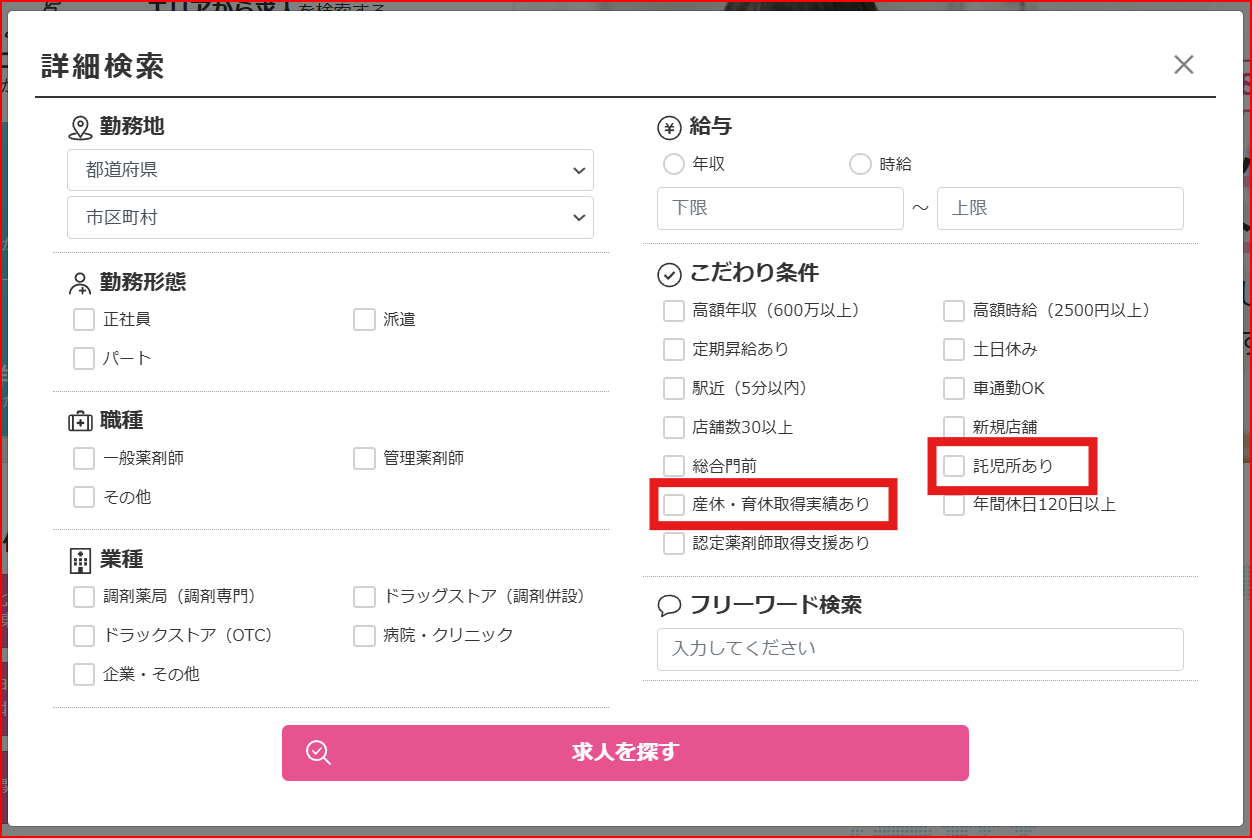The image size is (1252, 838).
Task: Select the 年収 radio button
Action: tap(674, 164)
